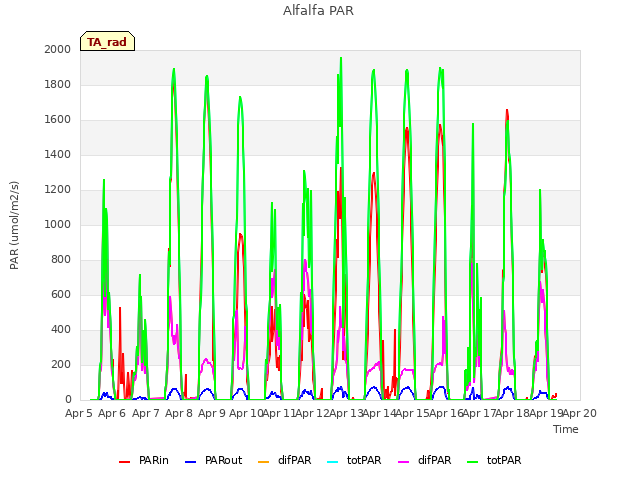
Task: Click the Apr 8 x-axis date label
Action: point(179,413)
